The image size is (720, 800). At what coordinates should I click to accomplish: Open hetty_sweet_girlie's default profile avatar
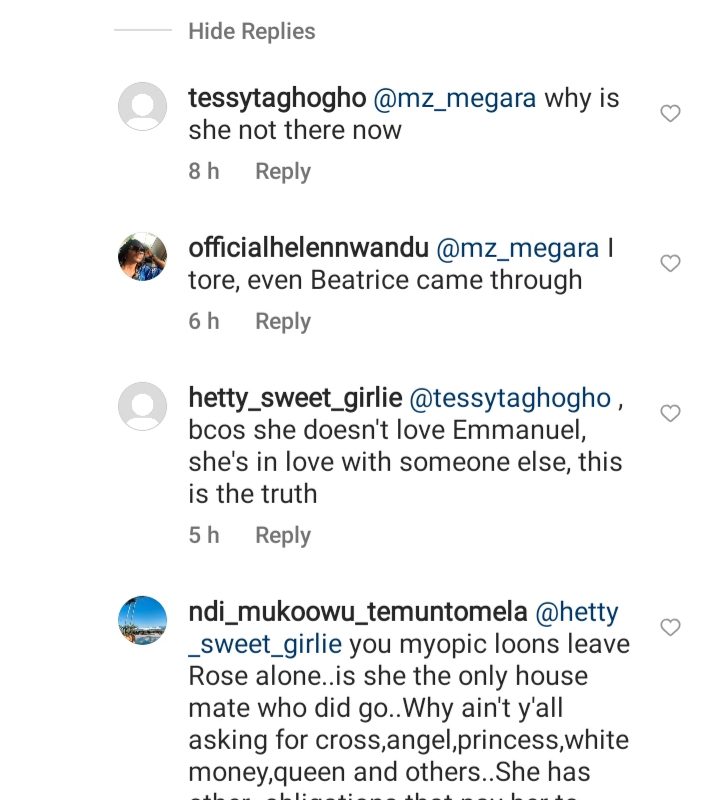coord(142,406)
